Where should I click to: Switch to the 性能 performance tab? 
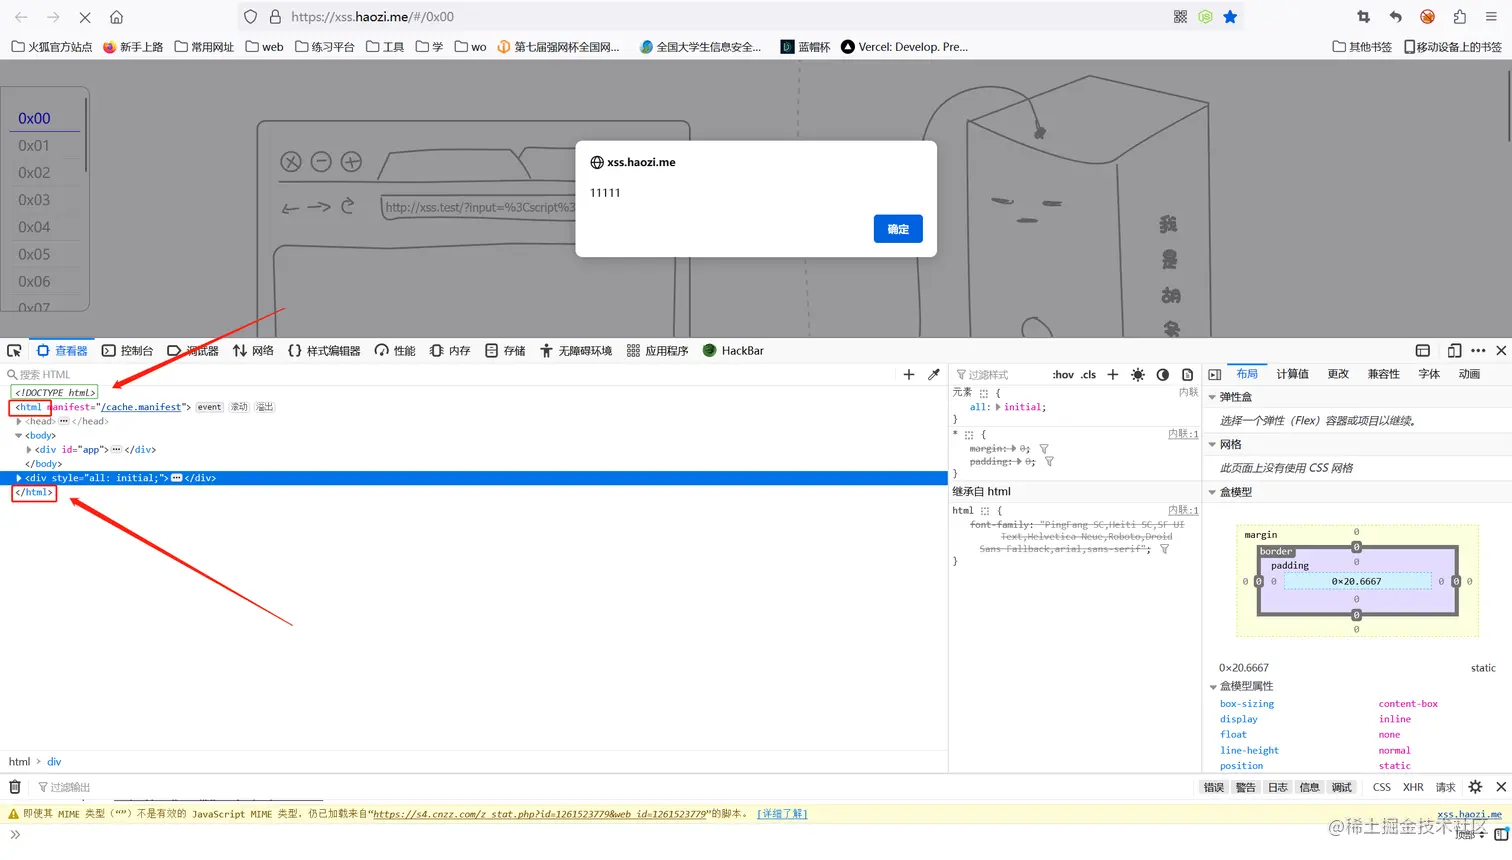(x=395, y=351)
